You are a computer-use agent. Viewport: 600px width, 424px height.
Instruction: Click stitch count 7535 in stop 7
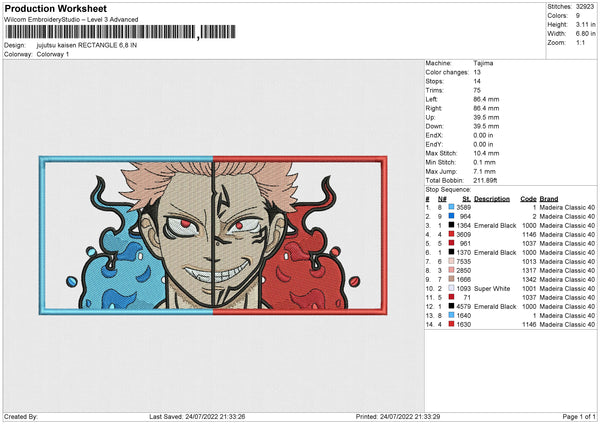pyautogui.click(x=464, y=261)
